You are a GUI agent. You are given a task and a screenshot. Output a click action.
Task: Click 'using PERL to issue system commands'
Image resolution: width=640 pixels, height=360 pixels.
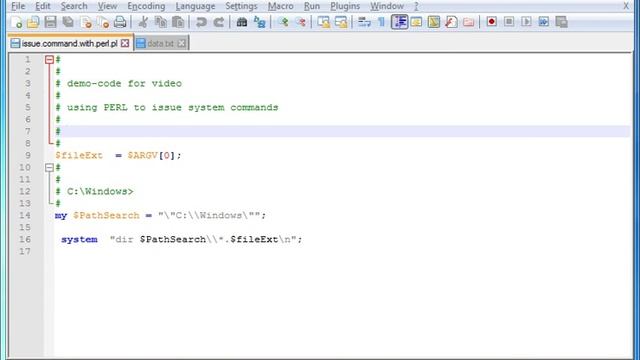(173, 108)
